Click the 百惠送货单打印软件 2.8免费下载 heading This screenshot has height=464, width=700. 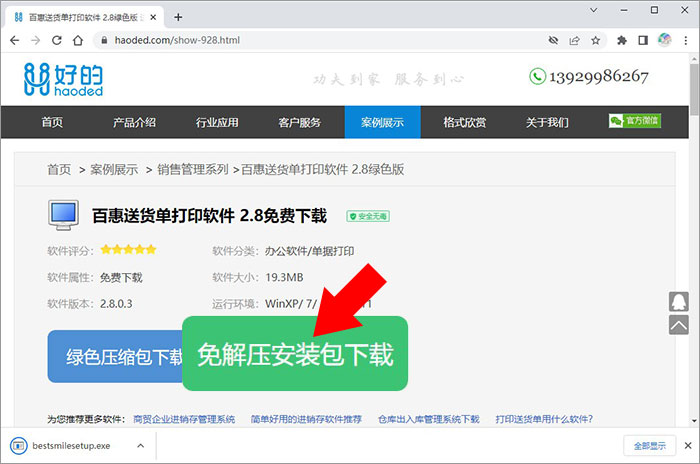209,216
